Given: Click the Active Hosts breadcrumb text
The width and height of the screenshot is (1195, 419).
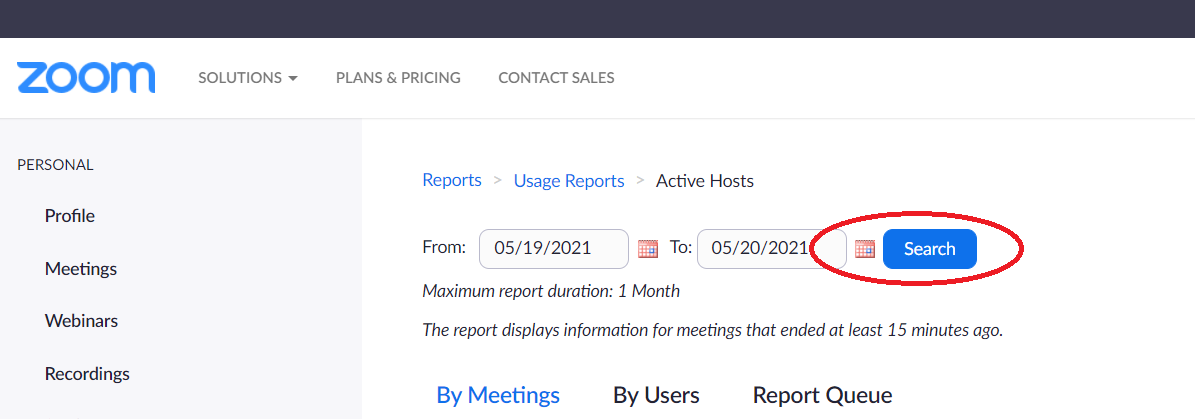Looking at the screenshot, I should (x=705, y=181).
